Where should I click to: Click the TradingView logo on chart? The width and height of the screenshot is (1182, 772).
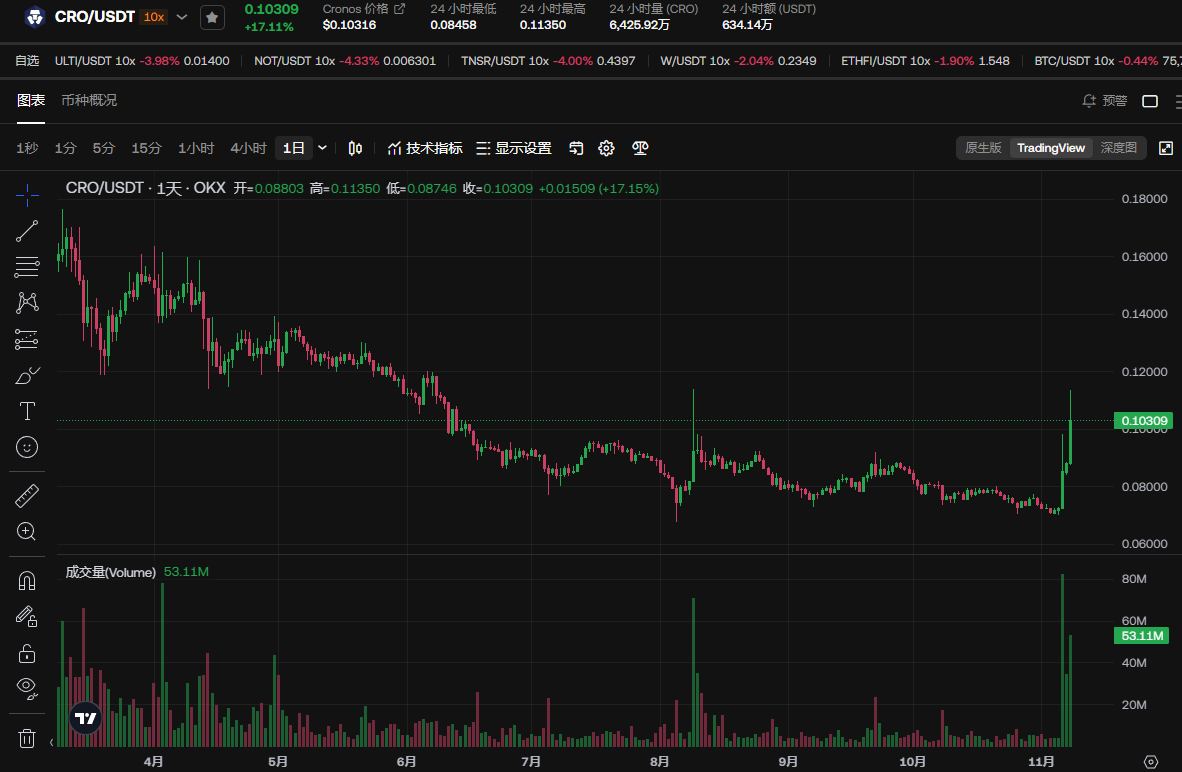[x=86, y=718]
